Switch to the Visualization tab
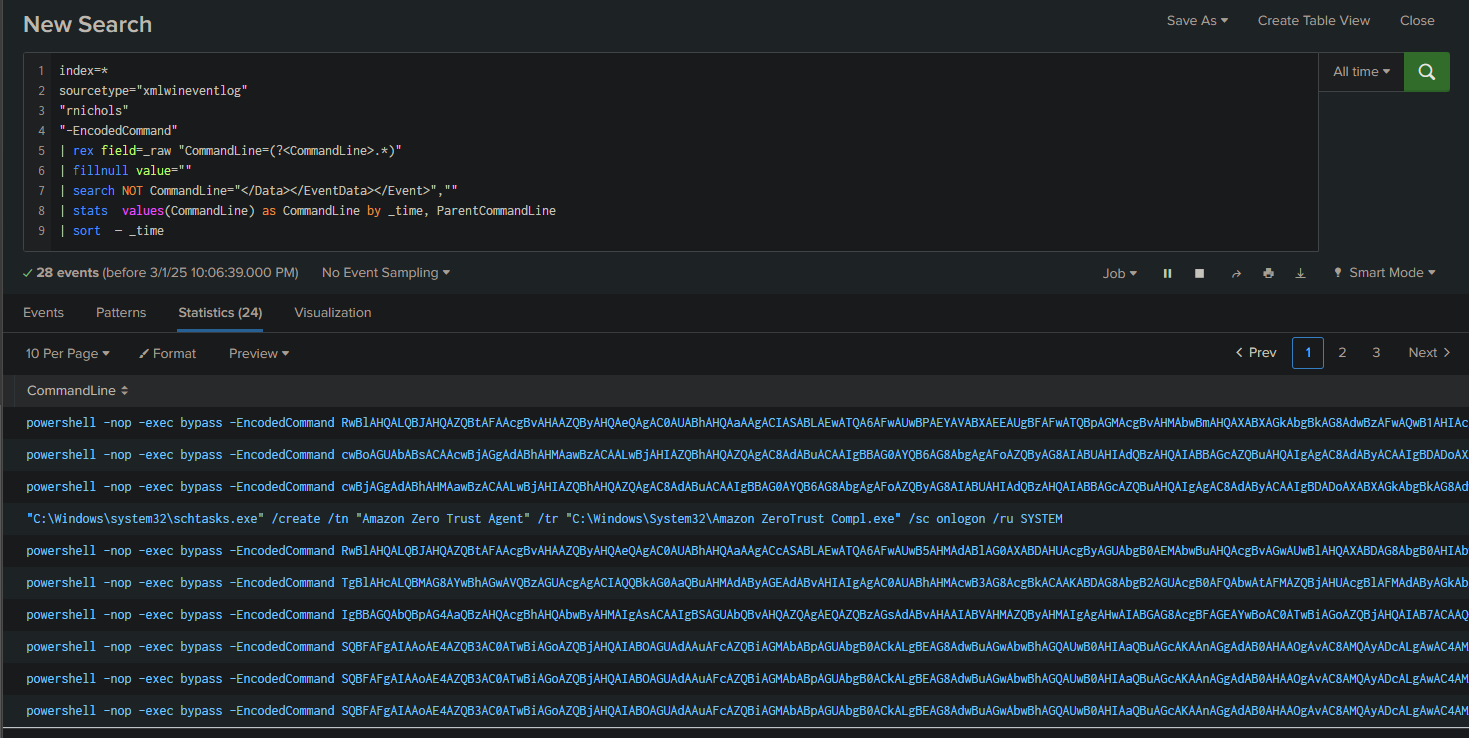This screenshot has width=1469, height=738. point(333,313)
